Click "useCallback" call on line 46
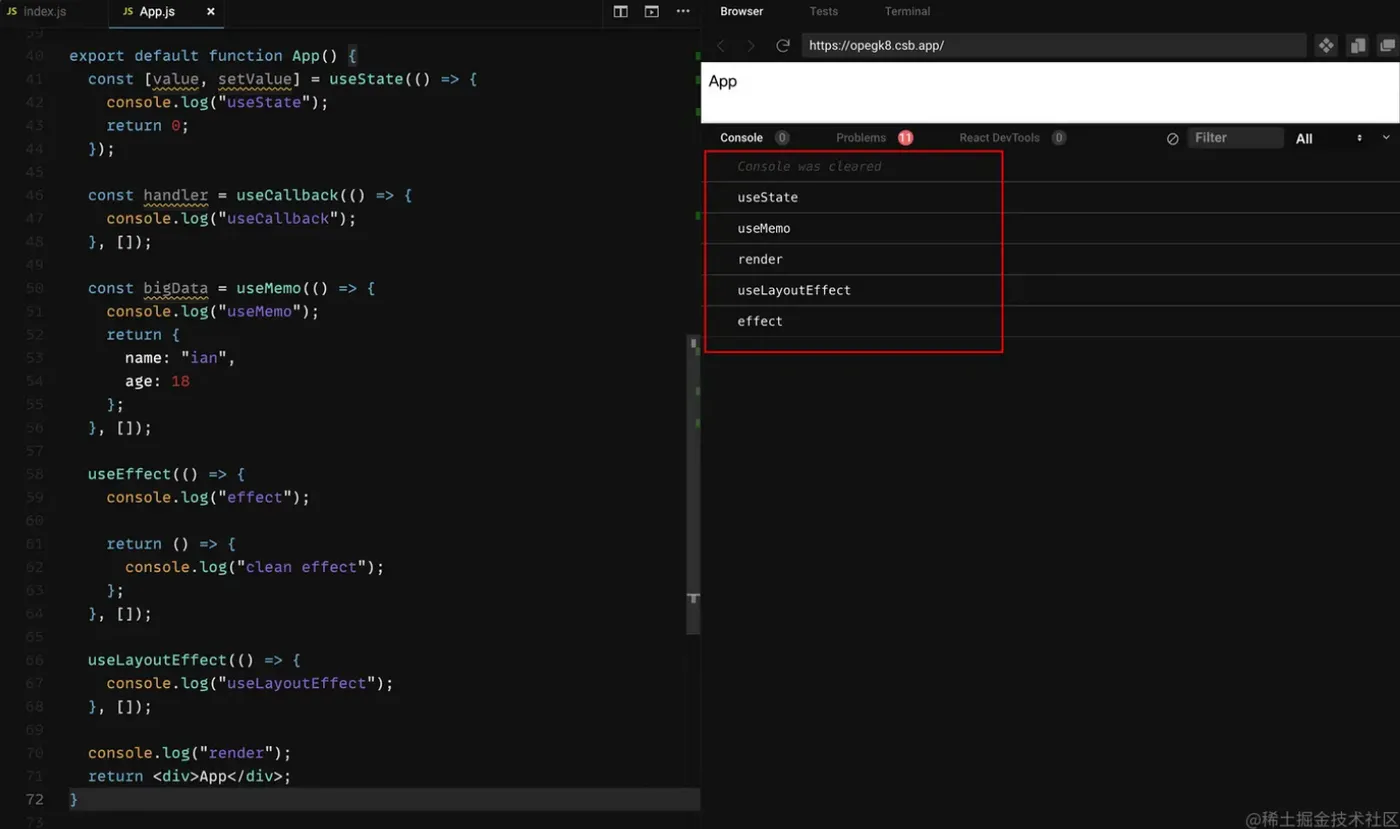The width and height of the screenshot is (1400, 829). (287, 195)
